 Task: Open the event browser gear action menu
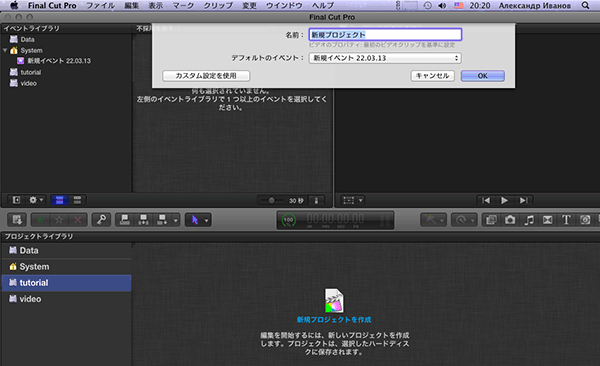point(36,200)
